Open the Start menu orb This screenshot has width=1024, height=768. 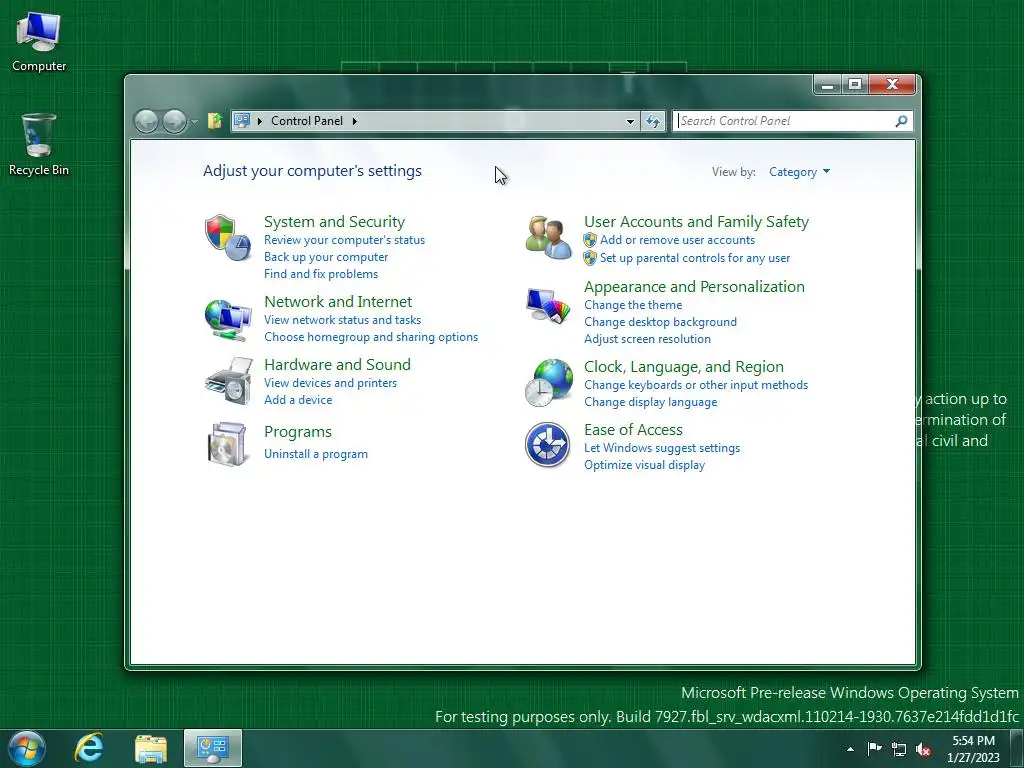point(27,748)
